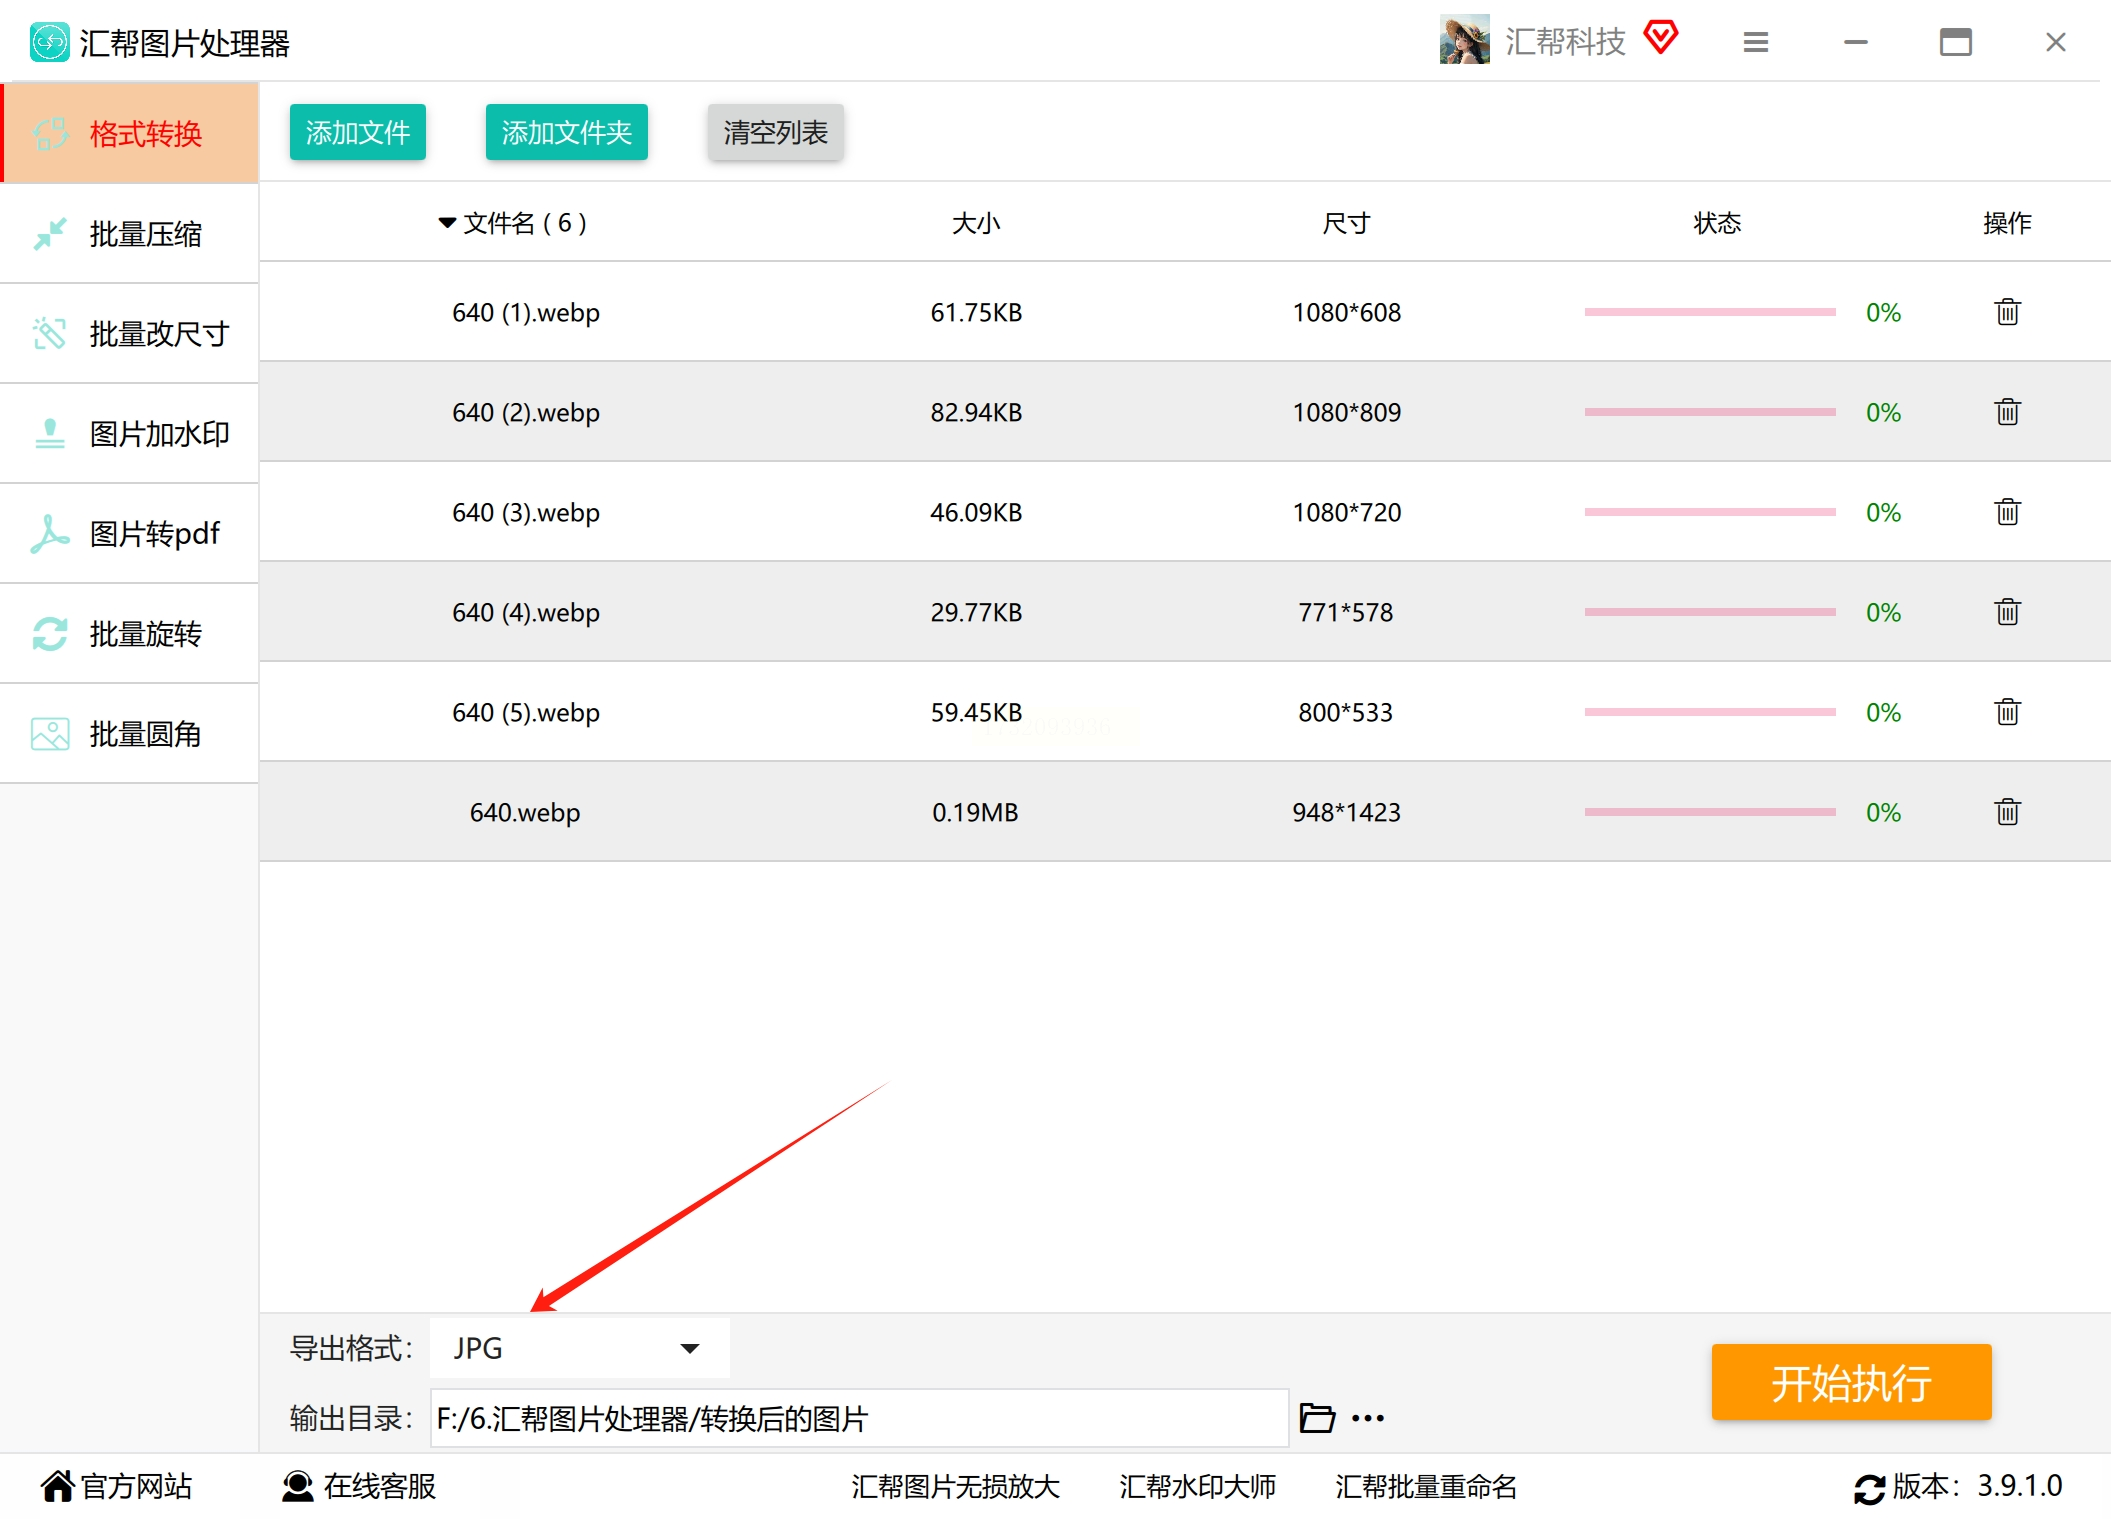The height and width of the screenshot is (1519, 2111).
Task: Click size value 0.19MB
Action: click(975, 812)
